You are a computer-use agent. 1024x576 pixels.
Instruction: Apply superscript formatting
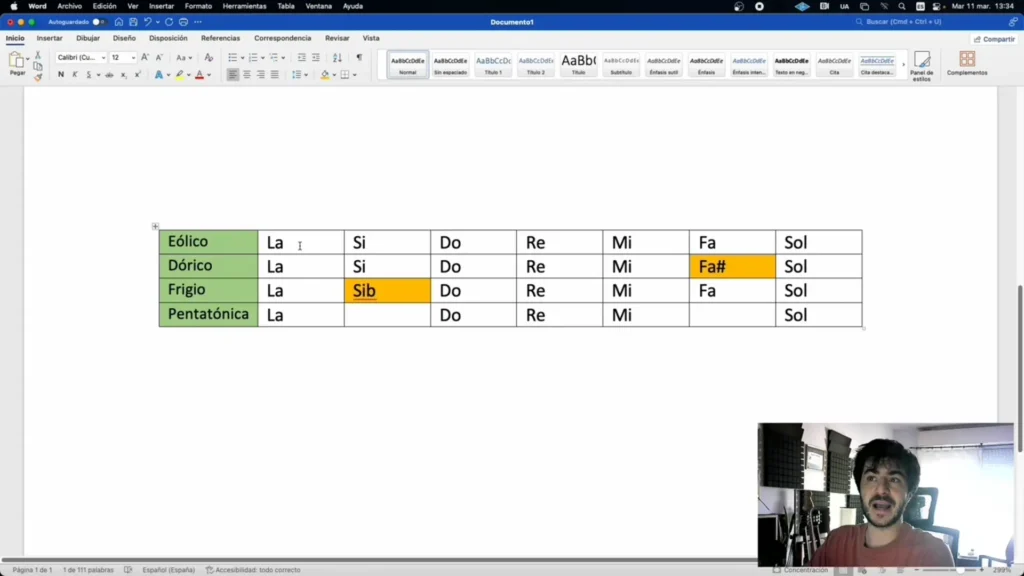pos(138,75)
